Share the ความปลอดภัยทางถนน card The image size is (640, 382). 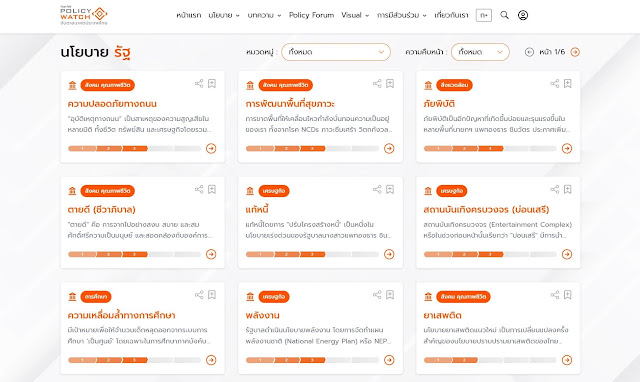(199, 84)
